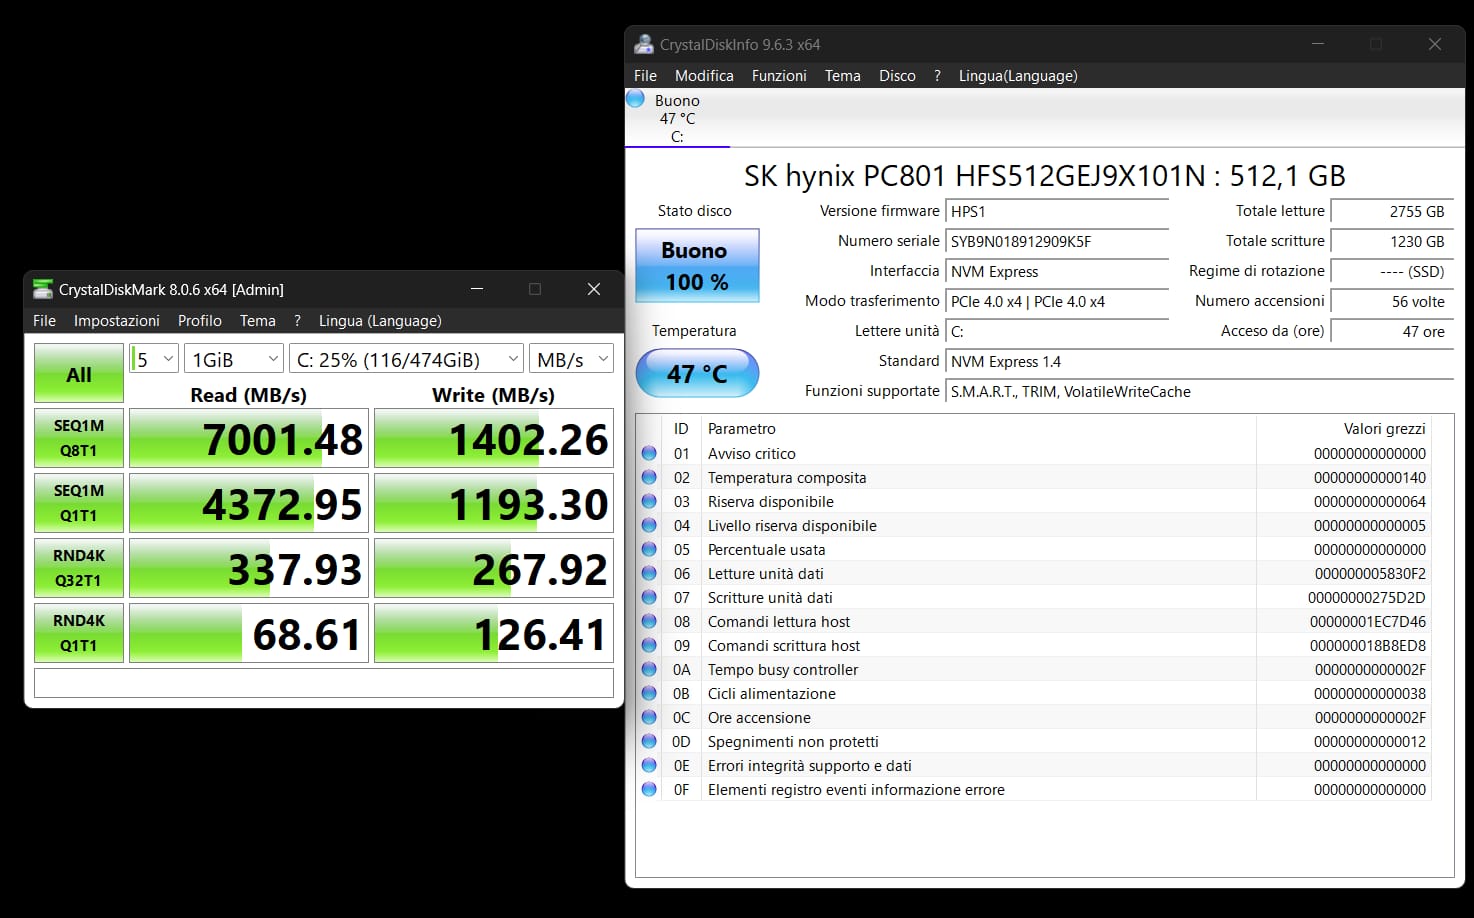Viewport: 1474px width, 918px height.
Task: Click status orb of Riserva disponibile row
Action: [649, 501]
